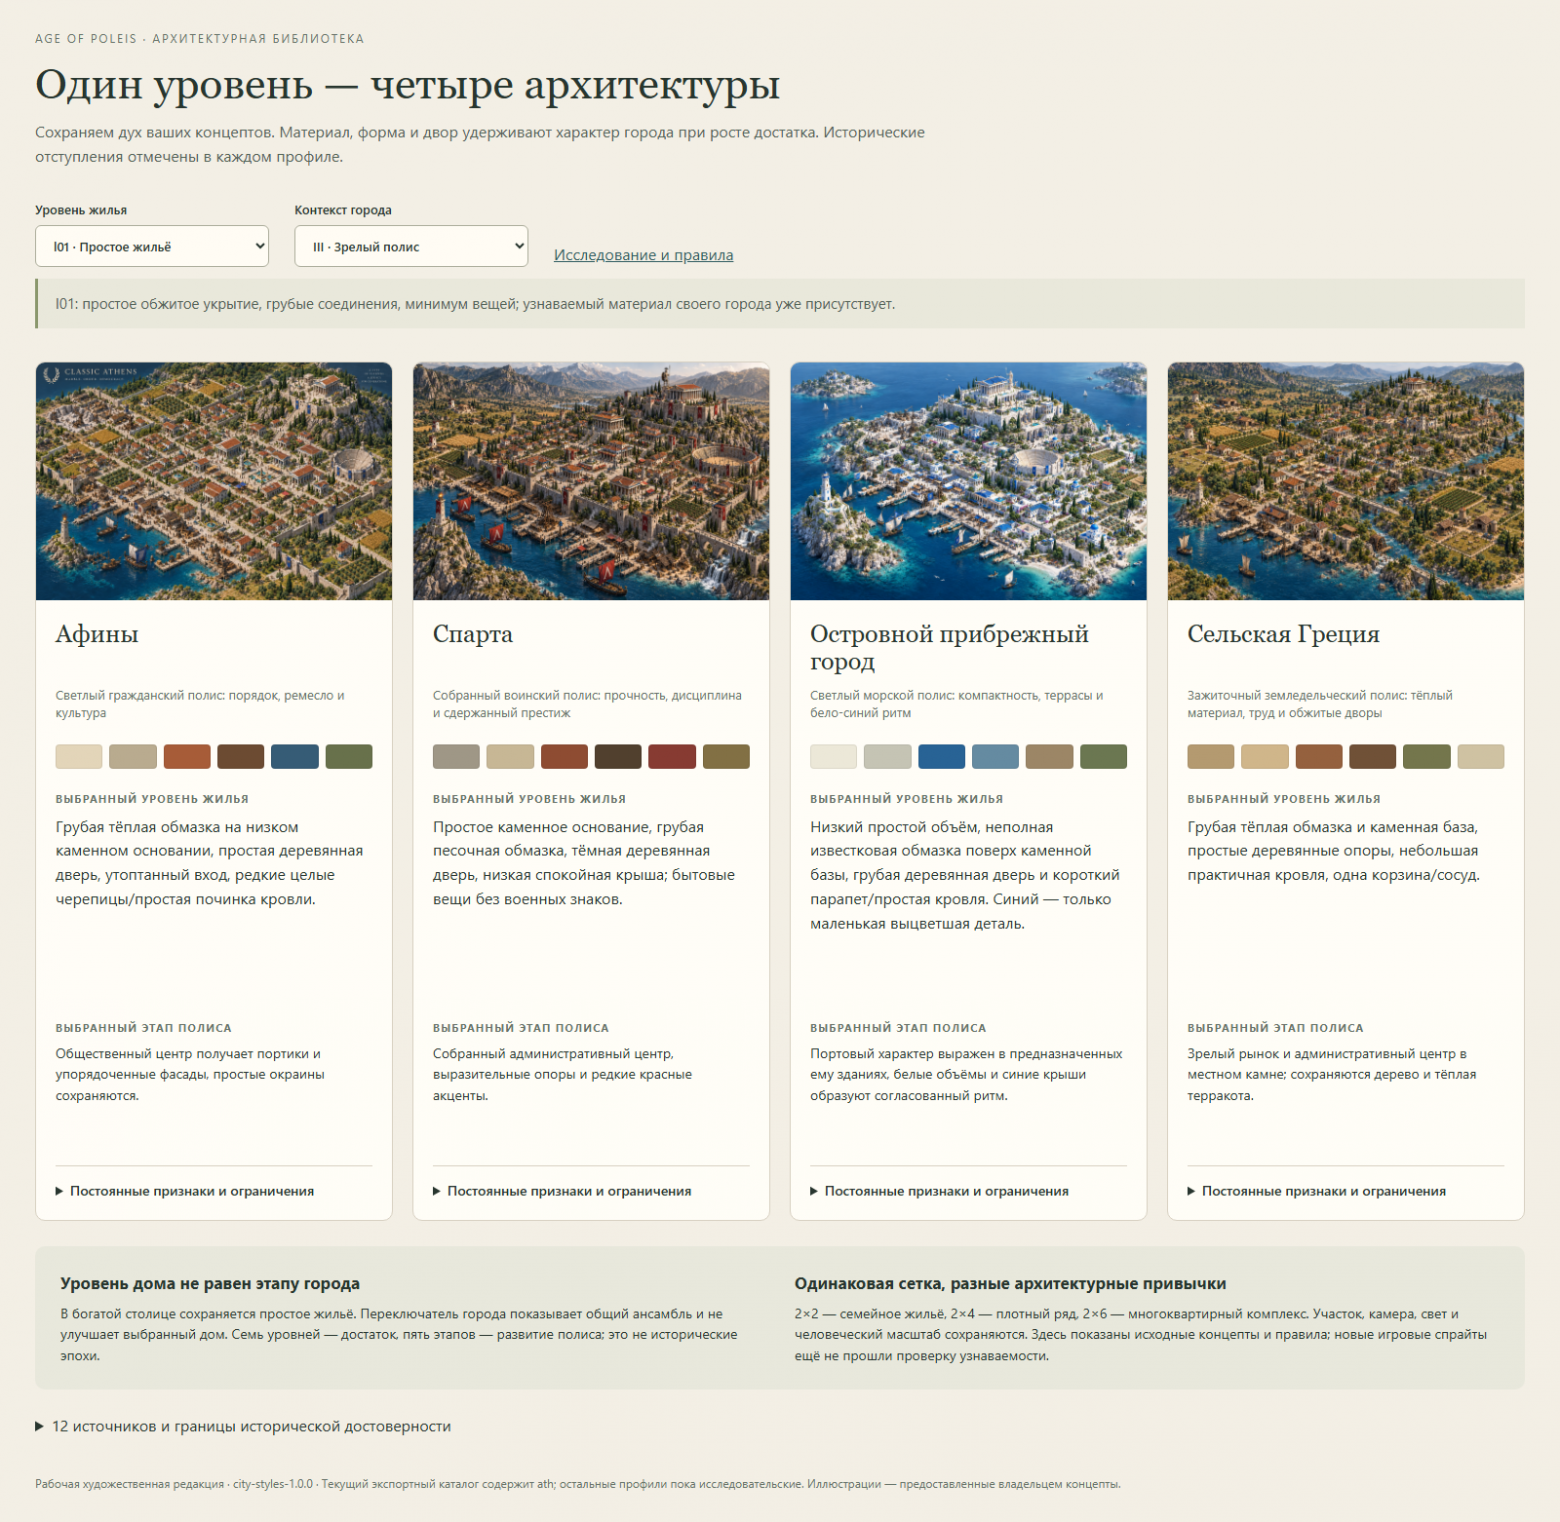Image resolution: width=1560 pixels, height=1522 pixels.
Task: Click the Спарта city illustration
Action: 591,481
